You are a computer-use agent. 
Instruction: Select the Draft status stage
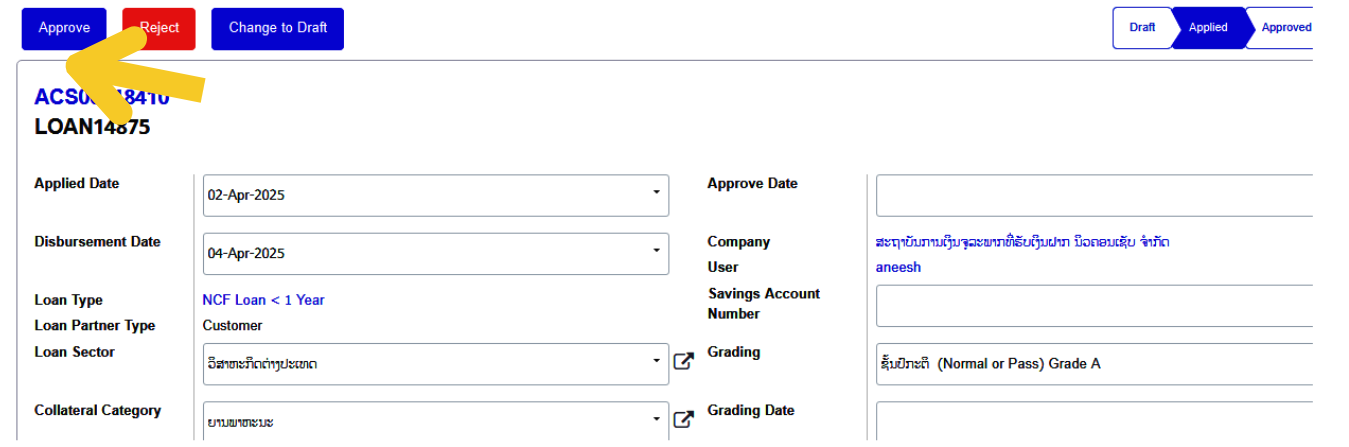point(1142,28)
